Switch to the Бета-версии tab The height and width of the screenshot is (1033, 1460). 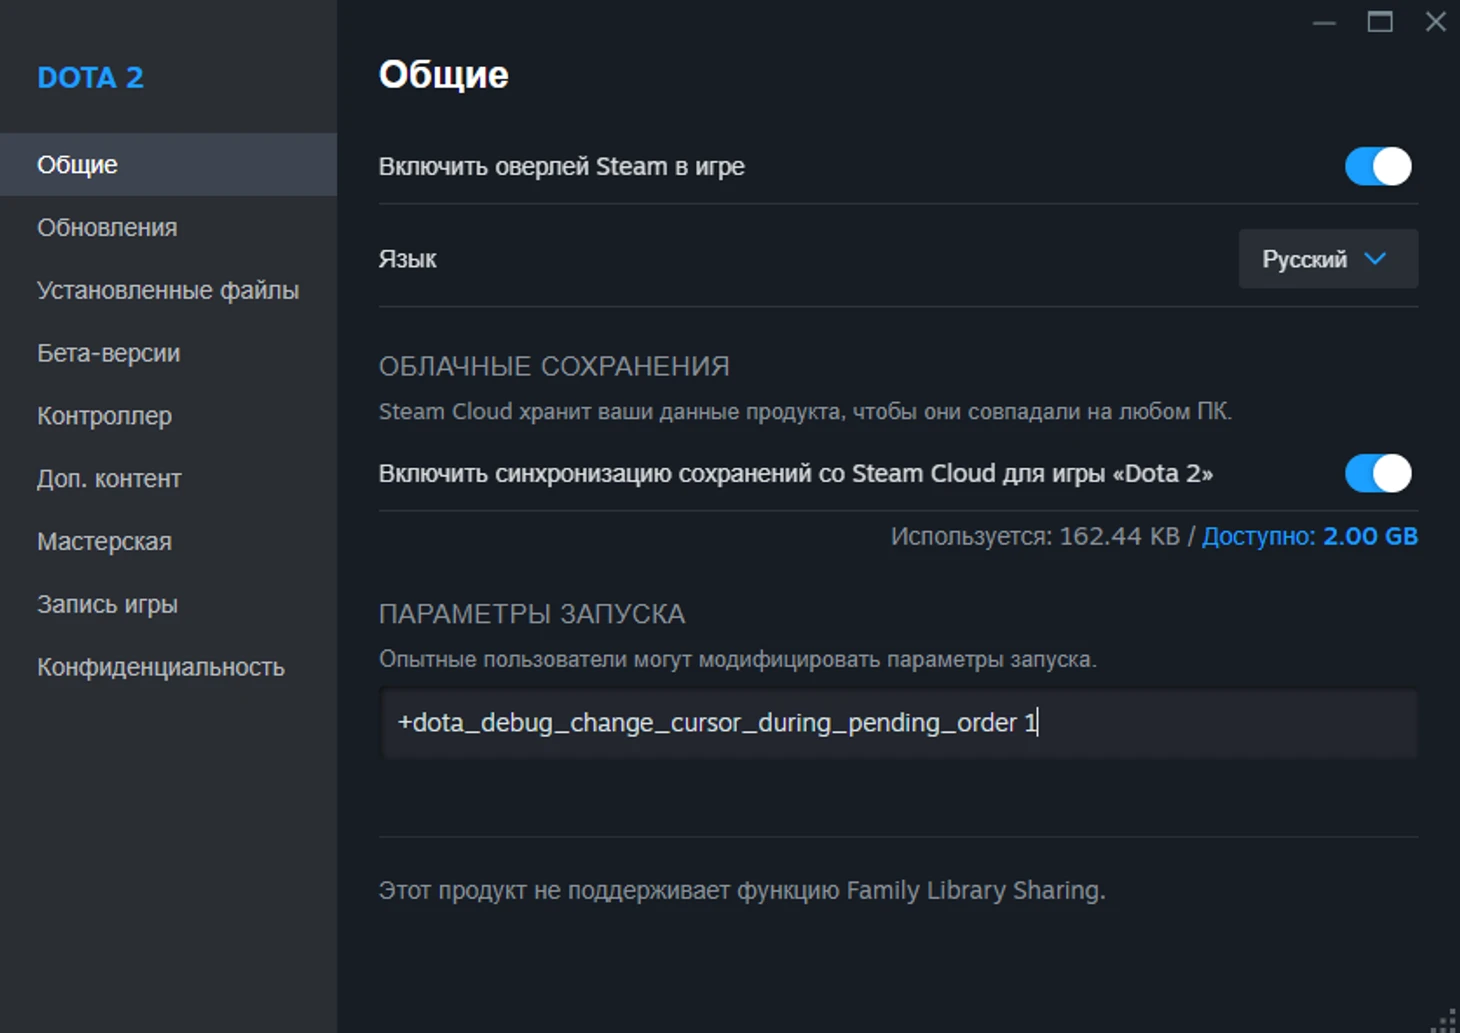pyautogui.click(x=109, y=354)
